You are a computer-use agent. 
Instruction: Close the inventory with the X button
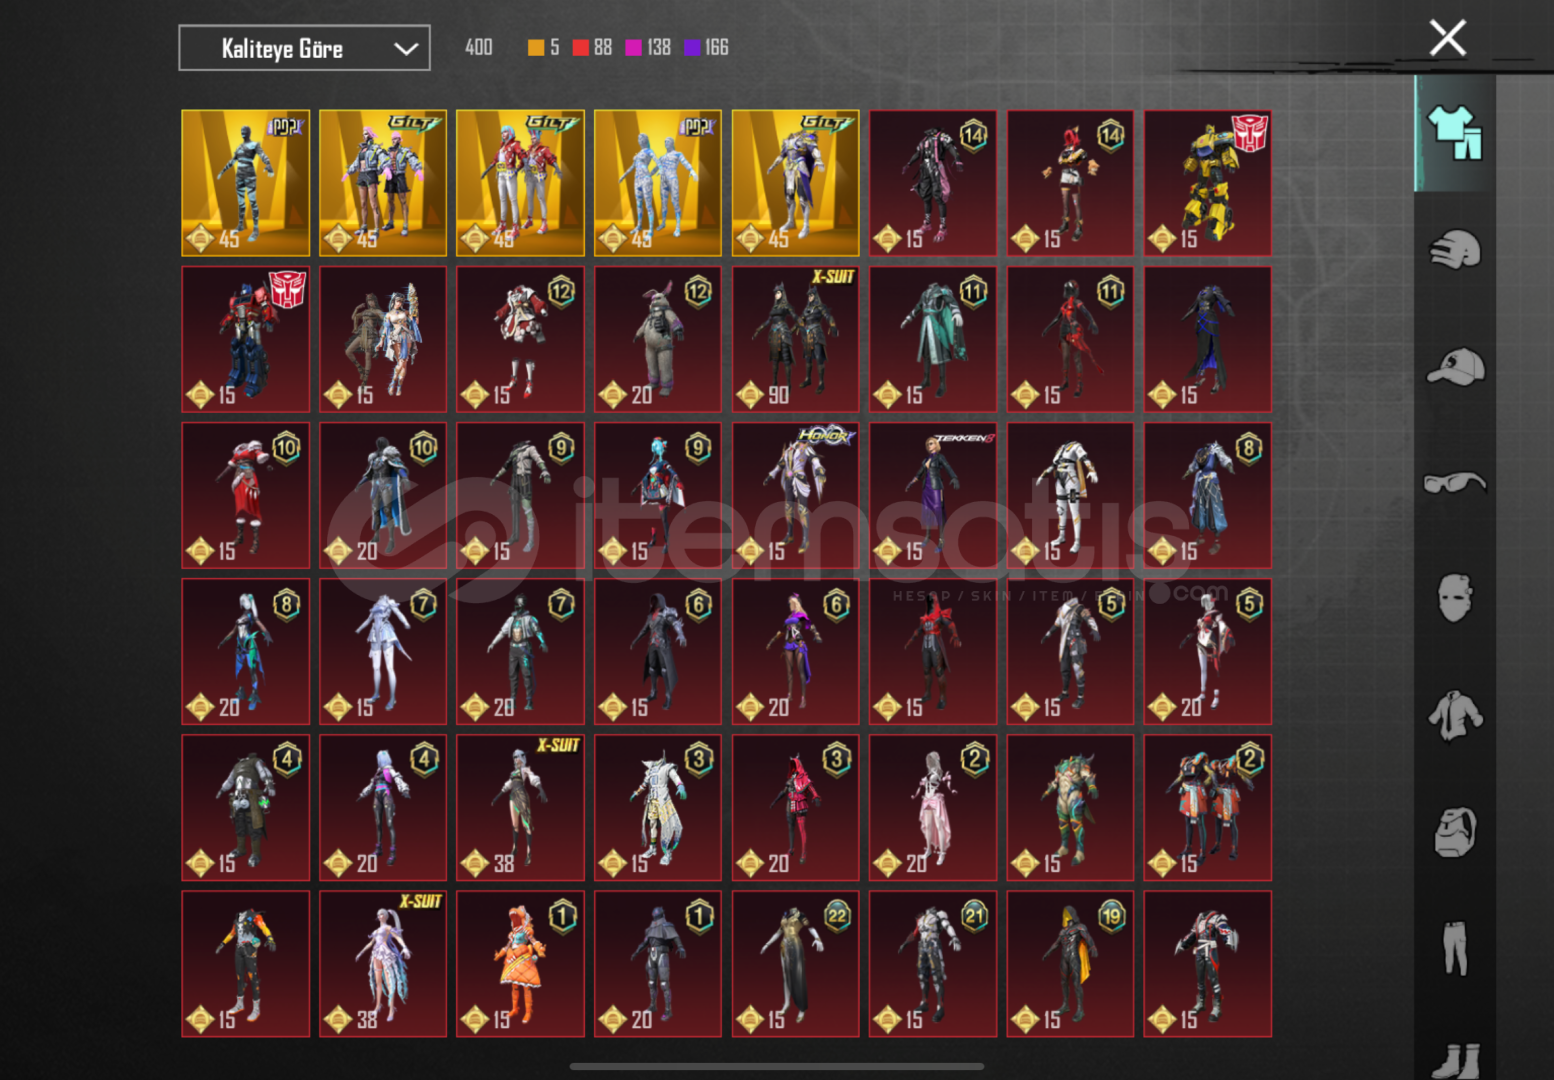[1447, 39]
